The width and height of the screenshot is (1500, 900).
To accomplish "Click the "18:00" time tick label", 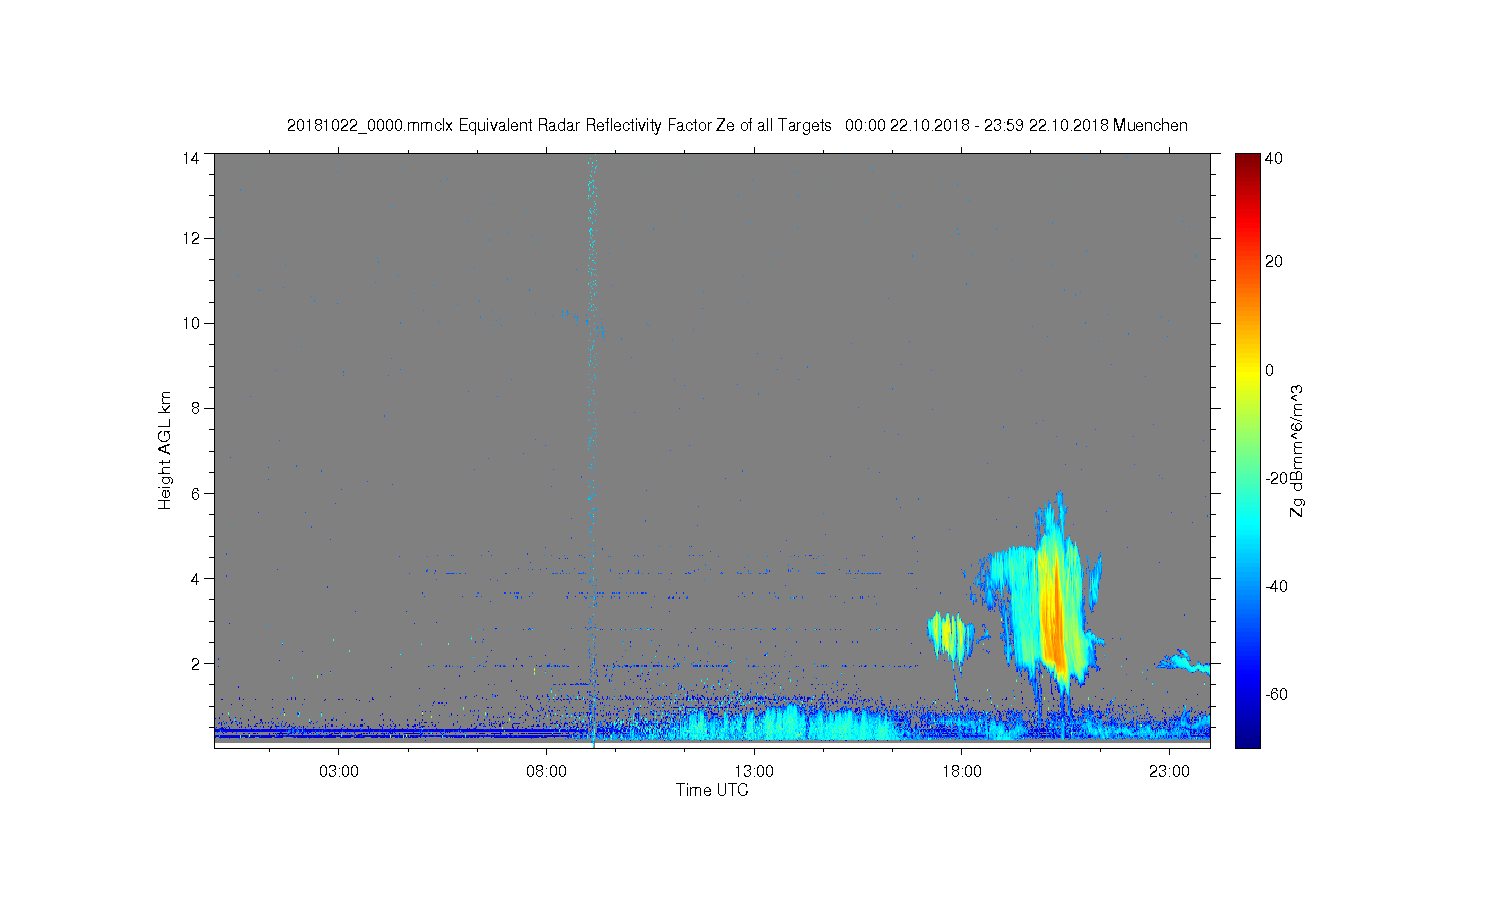I will pyautogui.click(x=962, y=772).
